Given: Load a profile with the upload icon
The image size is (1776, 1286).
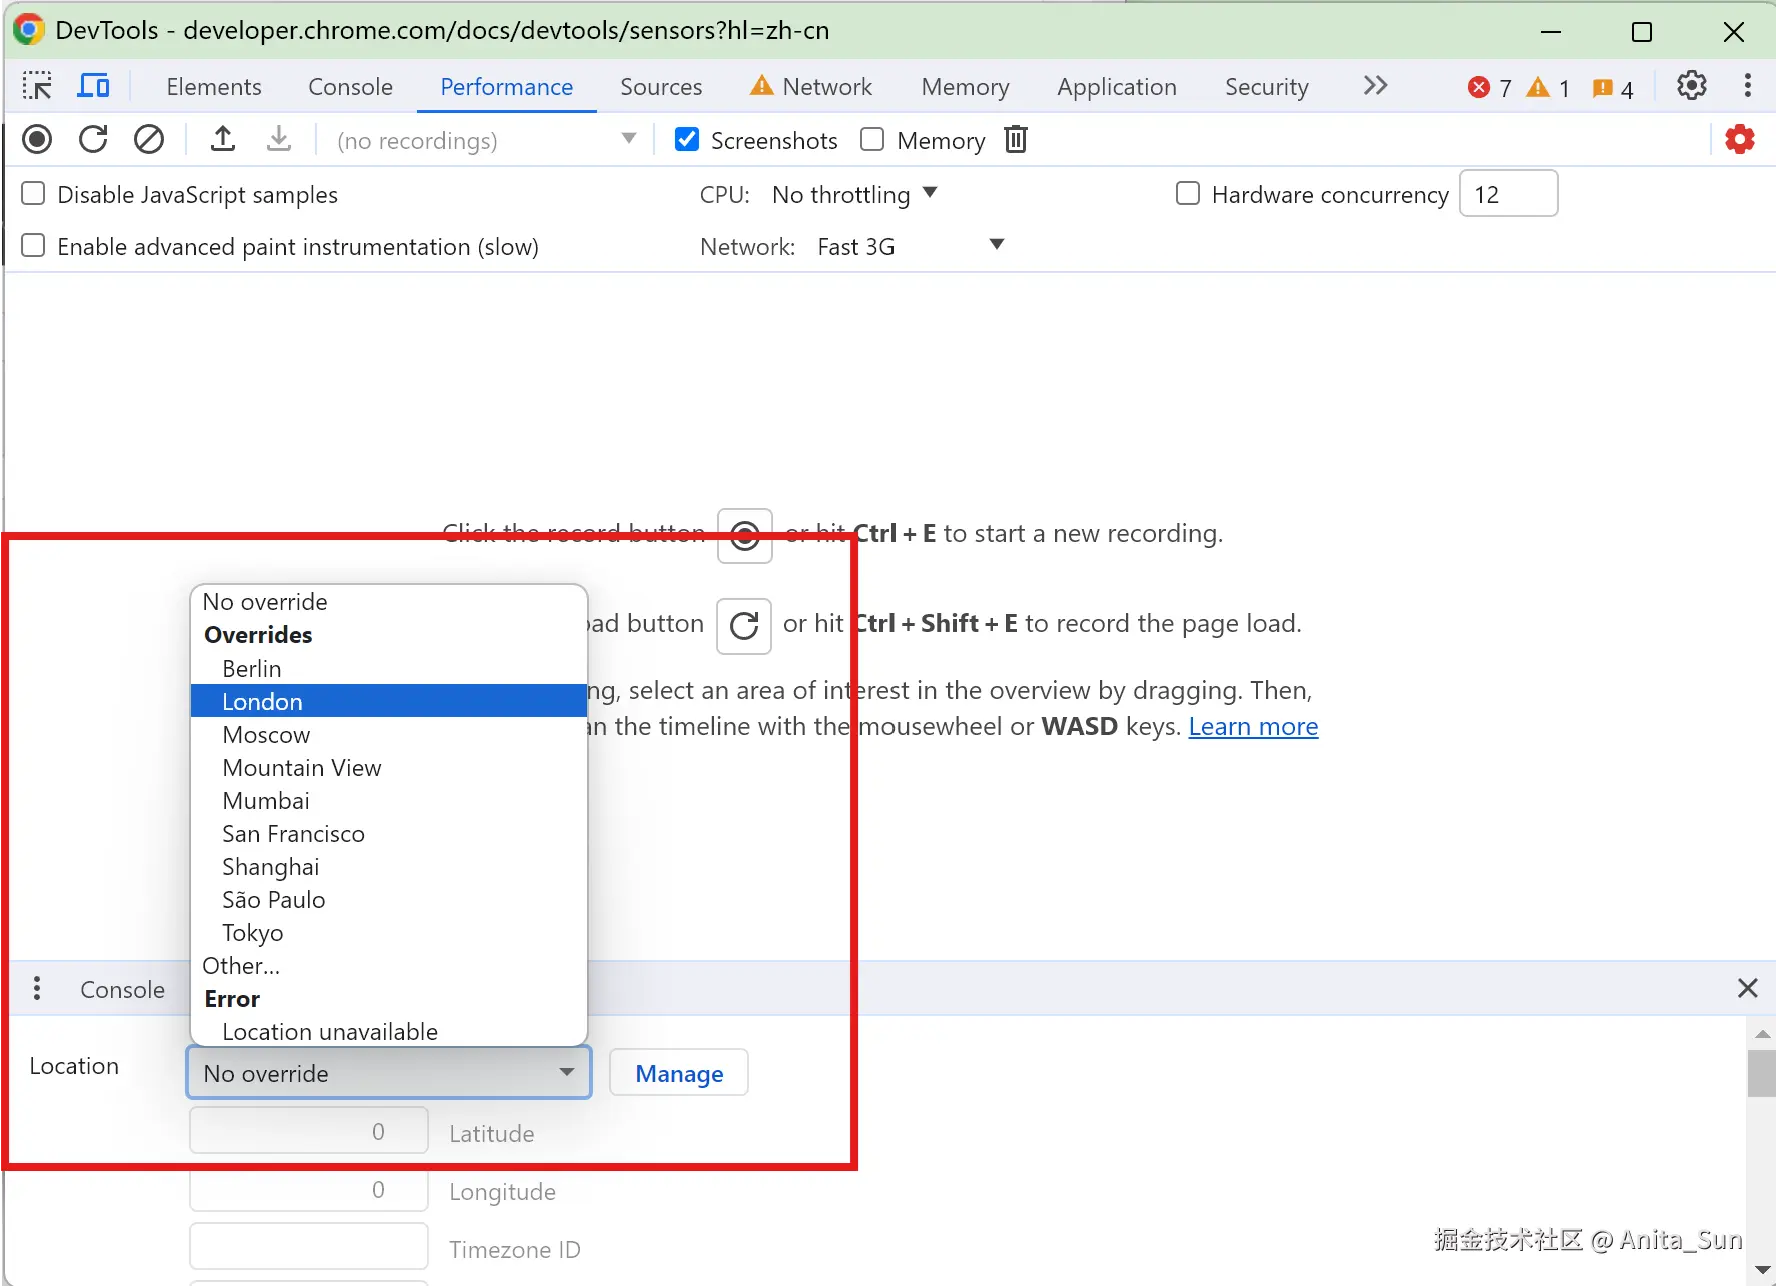Looking at the screenshot, I should [x=223, y=139].
